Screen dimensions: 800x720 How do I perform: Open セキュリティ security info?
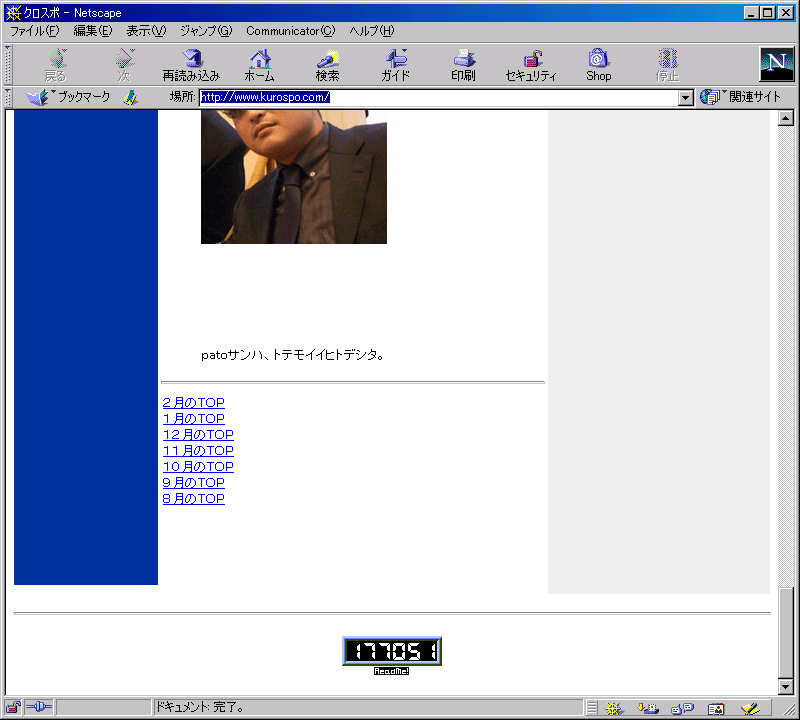[531, 65]
